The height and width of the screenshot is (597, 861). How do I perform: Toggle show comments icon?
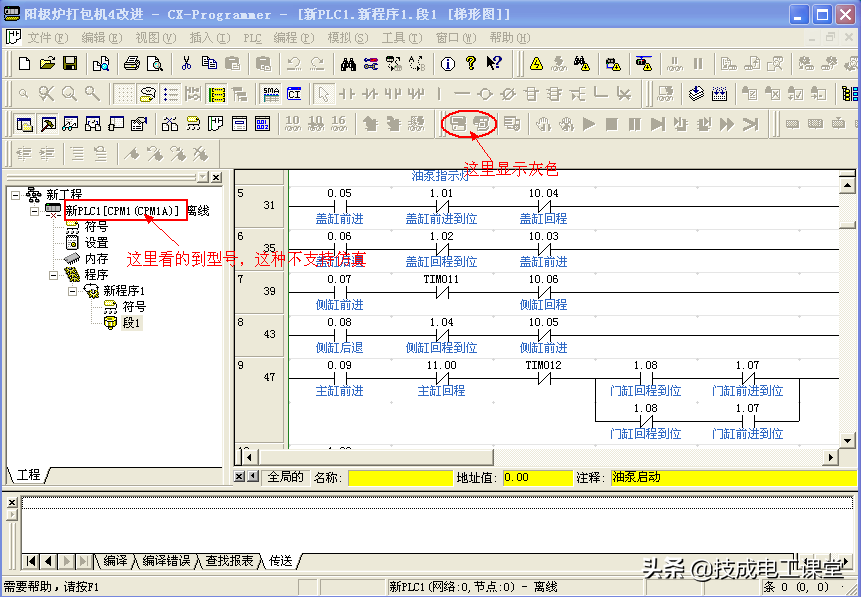(x=148, y=94)
